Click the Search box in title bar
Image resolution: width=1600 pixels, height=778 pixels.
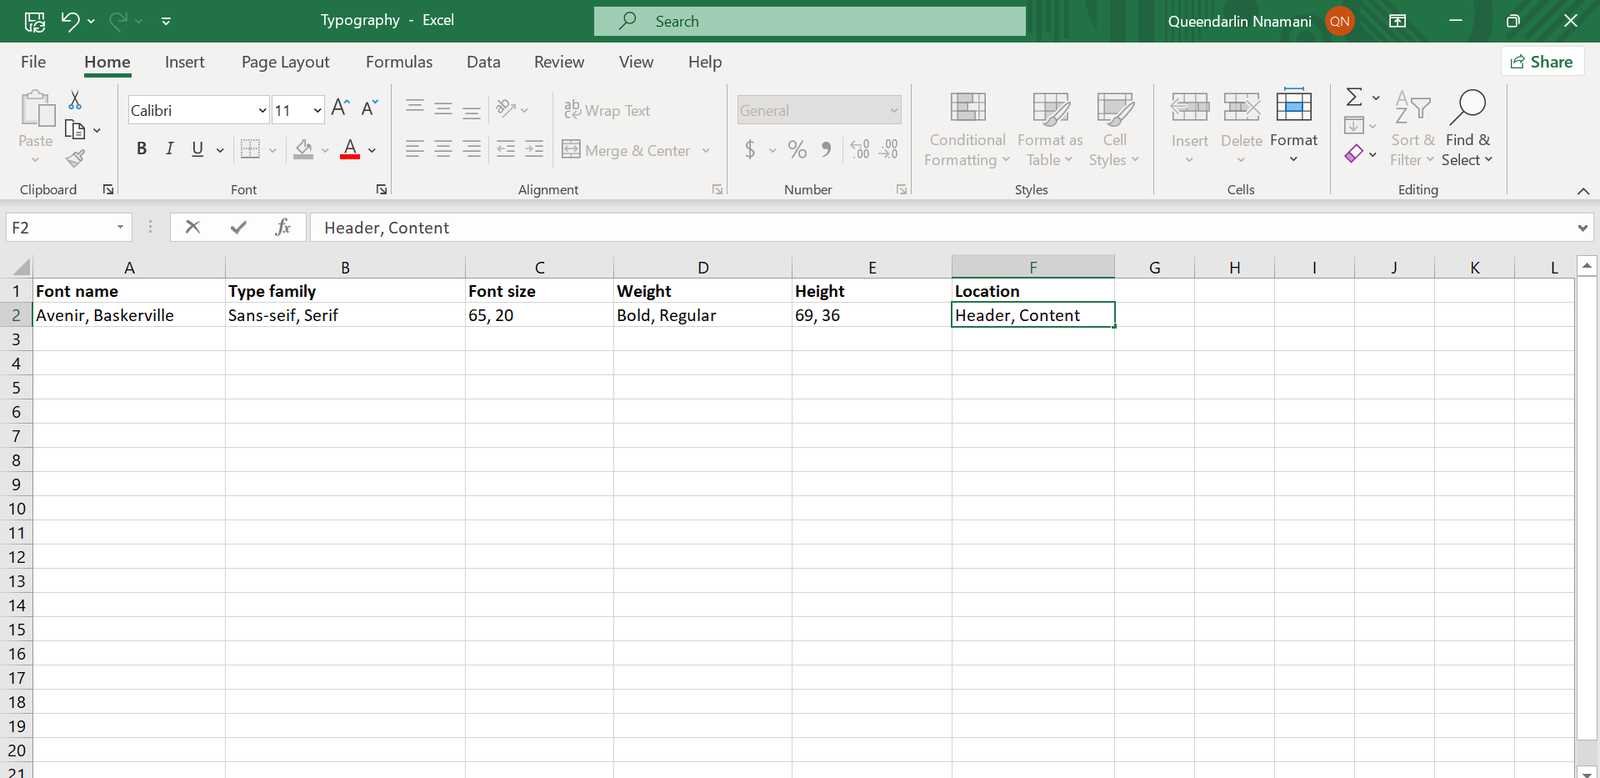pos(810,21)
